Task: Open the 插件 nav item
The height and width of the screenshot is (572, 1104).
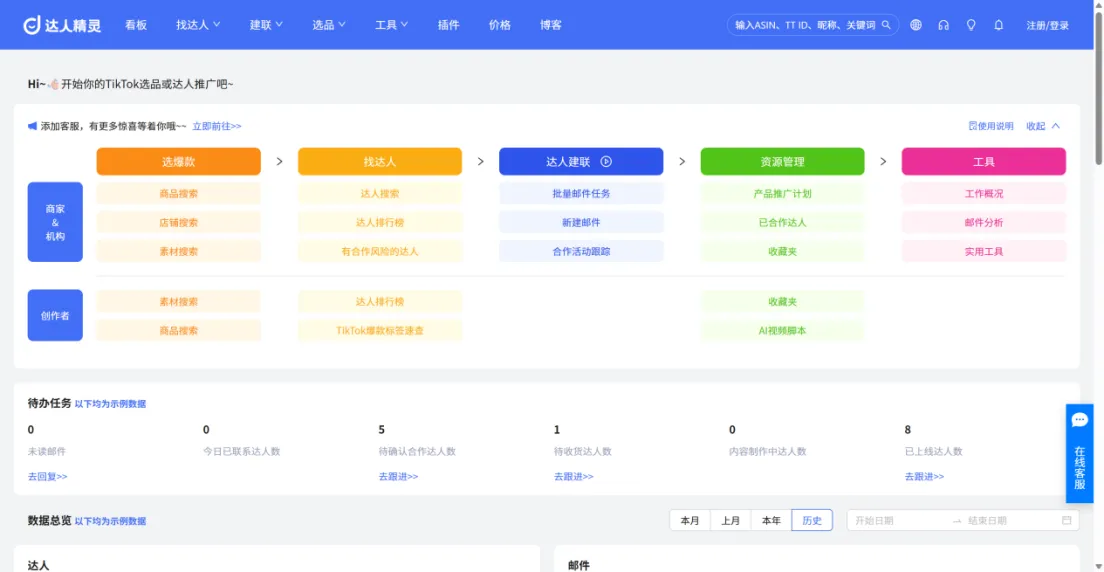Action: point(448,25)
